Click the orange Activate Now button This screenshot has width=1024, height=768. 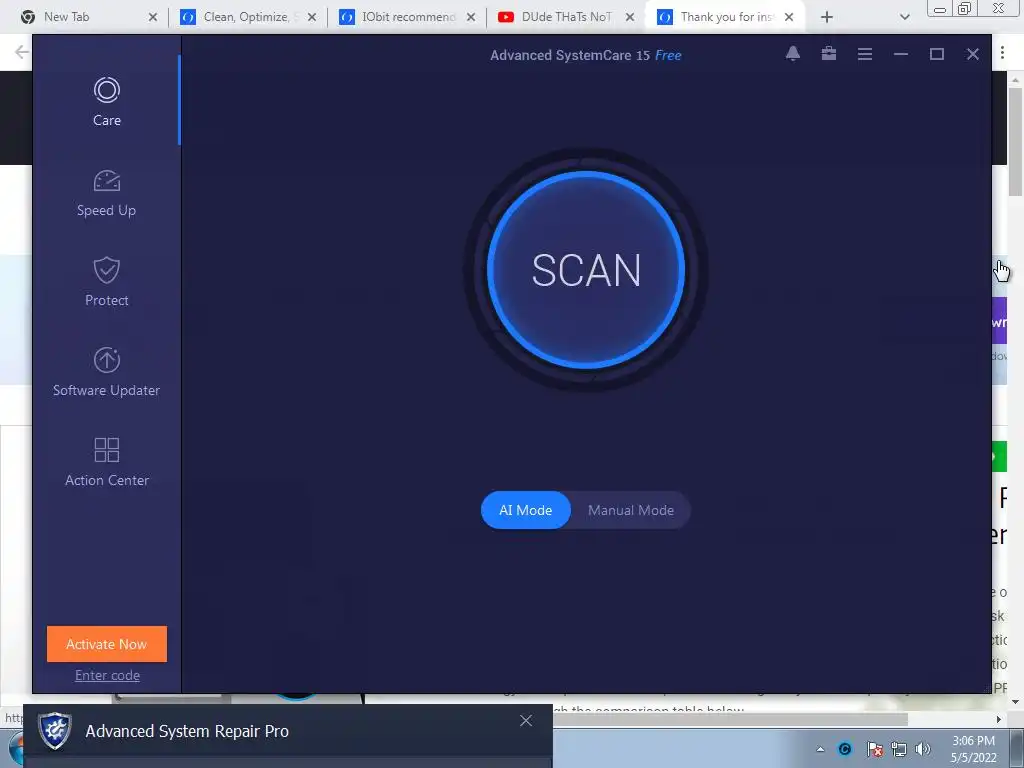106,644
